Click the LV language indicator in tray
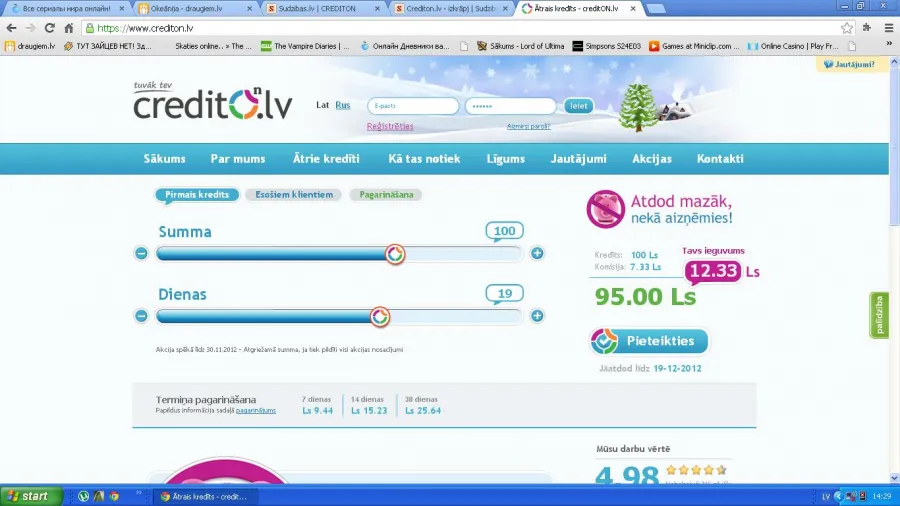The height and width of the screenshot is (506, 900). point(826,496)
